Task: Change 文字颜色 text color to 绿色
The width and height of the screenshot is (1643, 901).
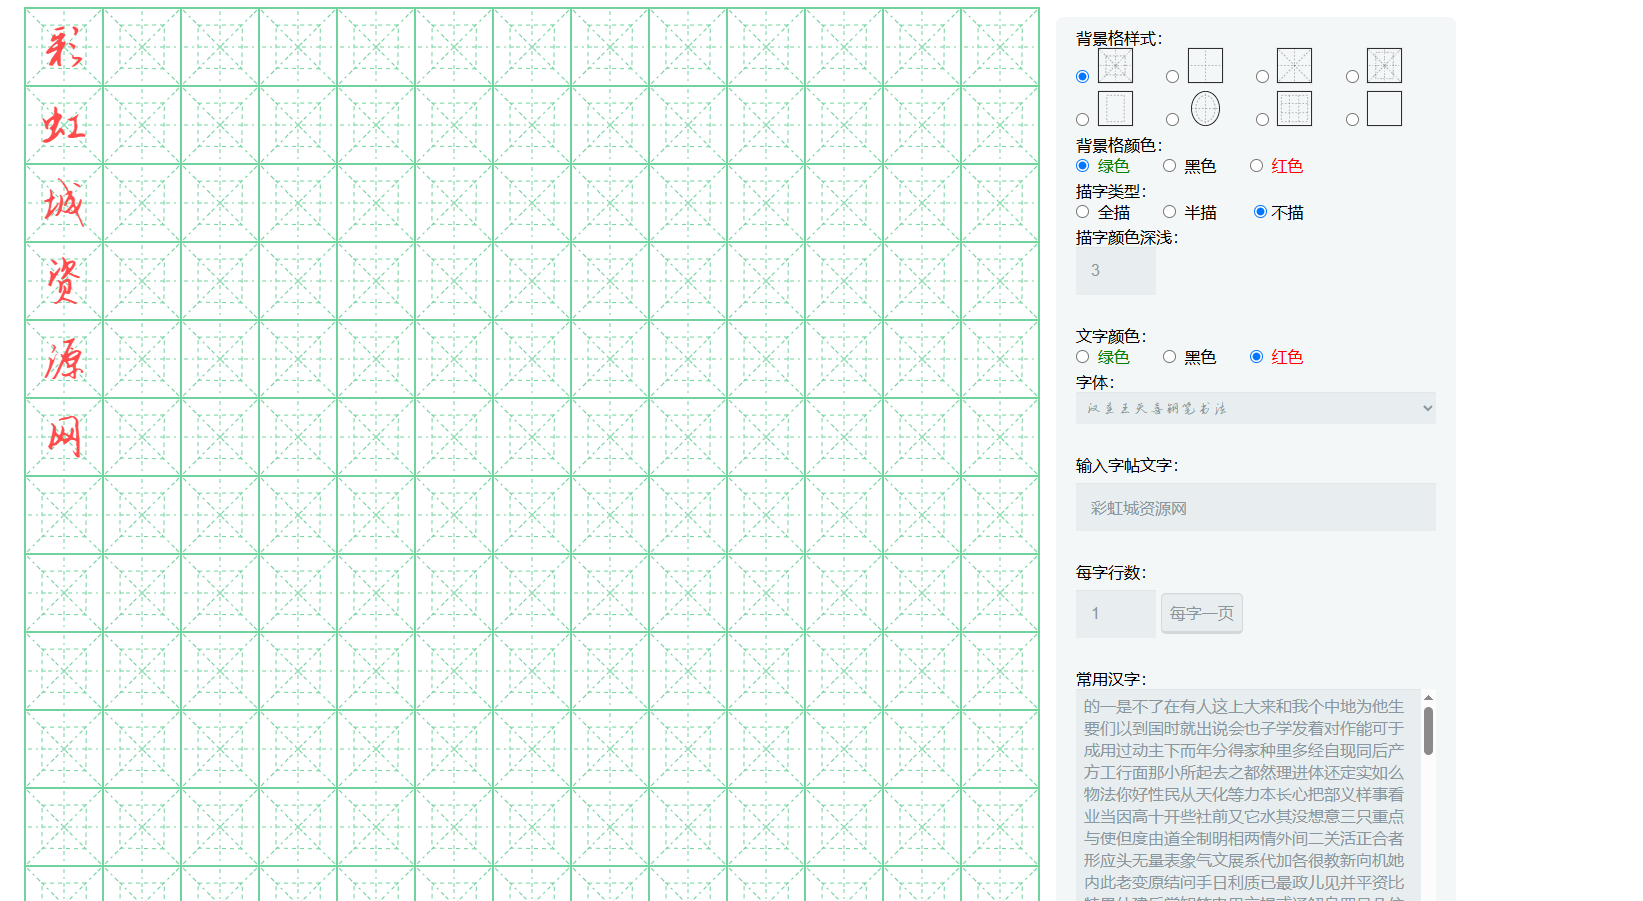Action: [x=1082, y=357]
